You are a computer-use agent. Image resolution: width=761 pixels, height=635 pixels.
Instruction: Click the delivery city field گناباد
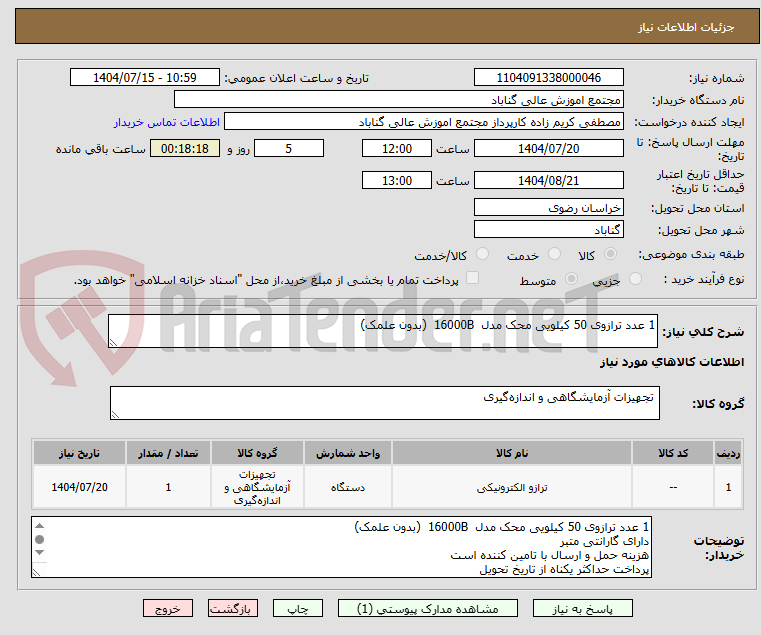pyautogui.click(x=548, y=230)
